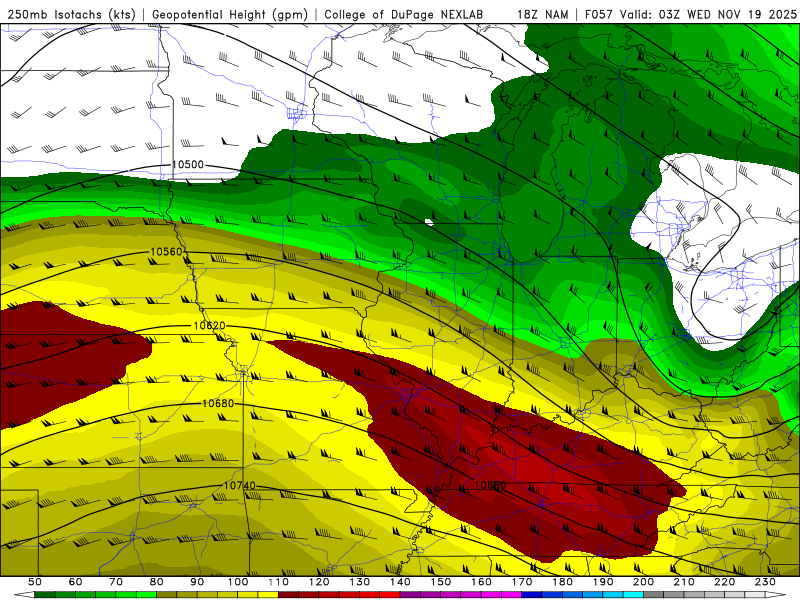Click the 10620 height contour label
Screen dimensions: 800x600
[209, 326]
